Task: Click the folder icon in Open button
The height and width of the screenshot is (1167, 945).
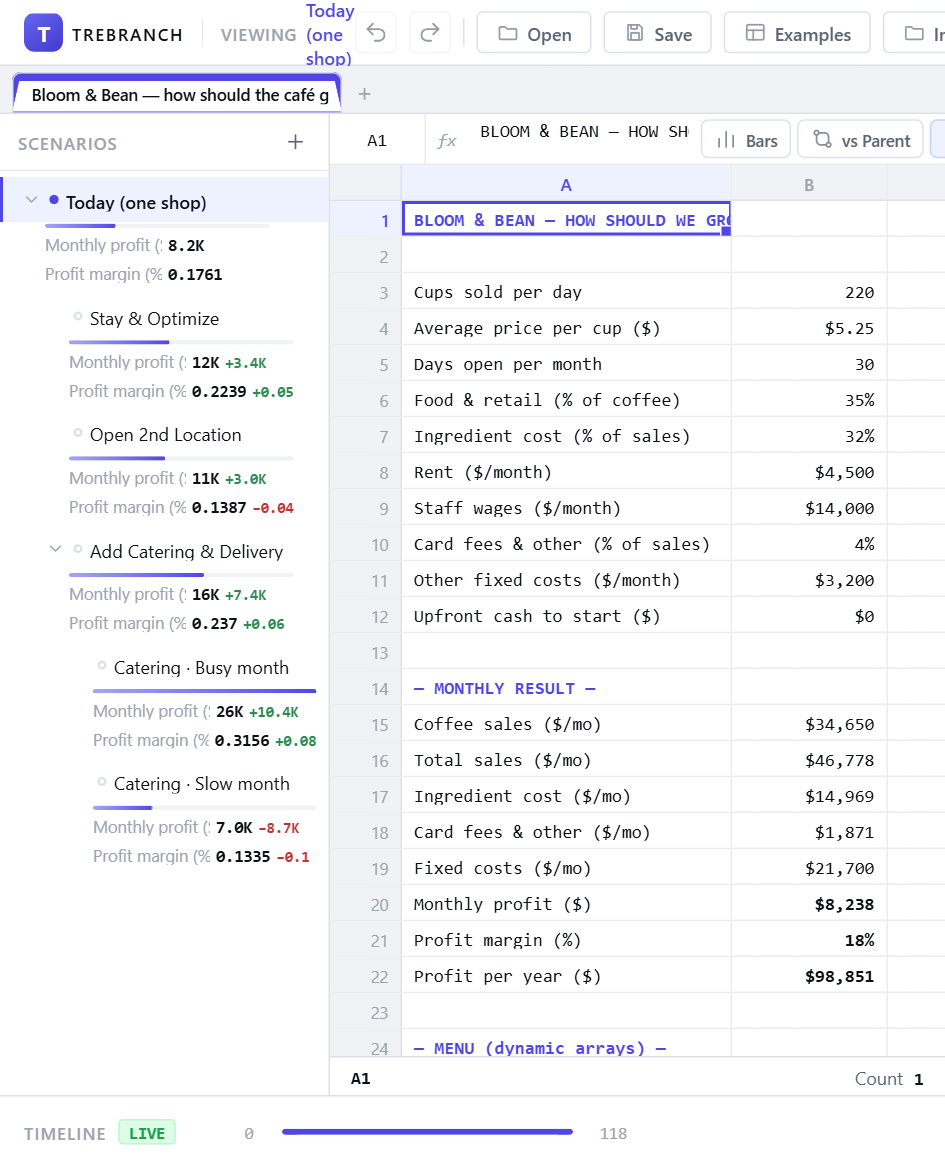Action: (x=507, y=33)
